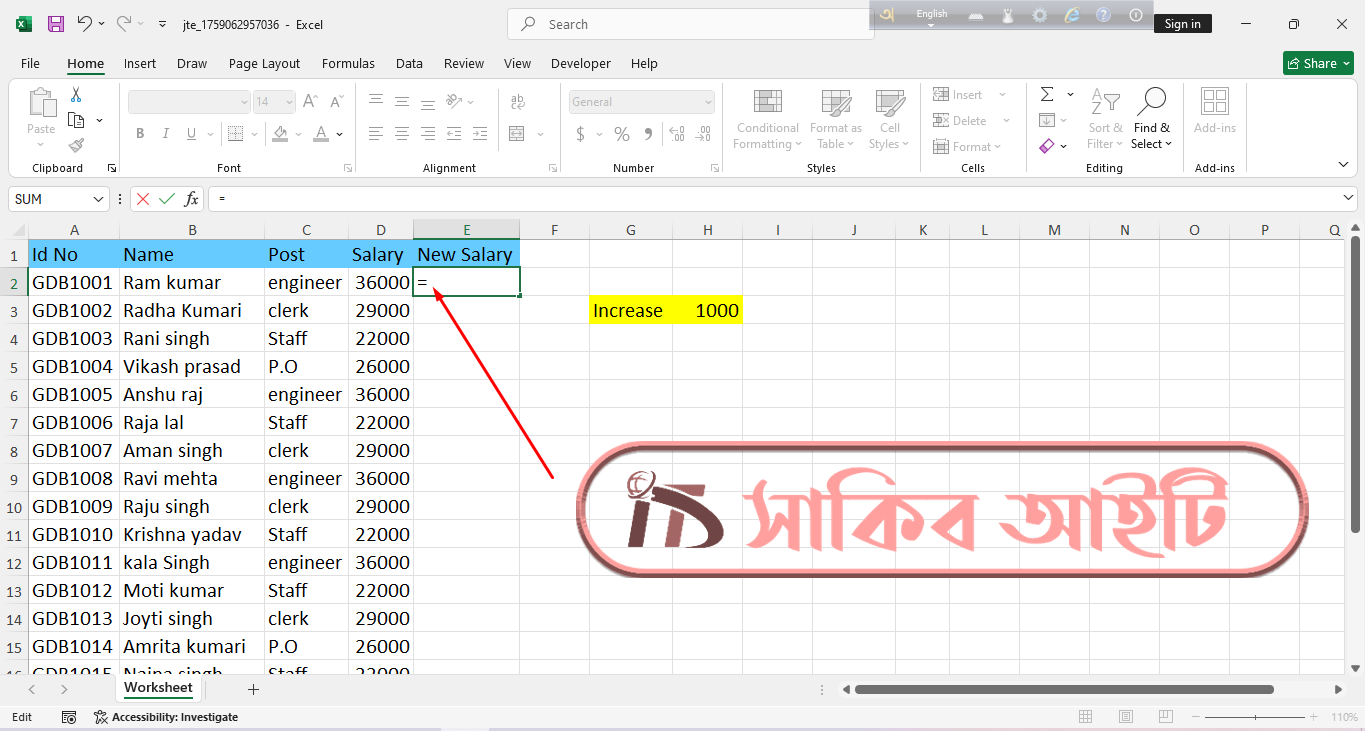Open the Fill Color dropdown arrow
This screenshot has width=1365, height=731.
(x=297, y=134)
